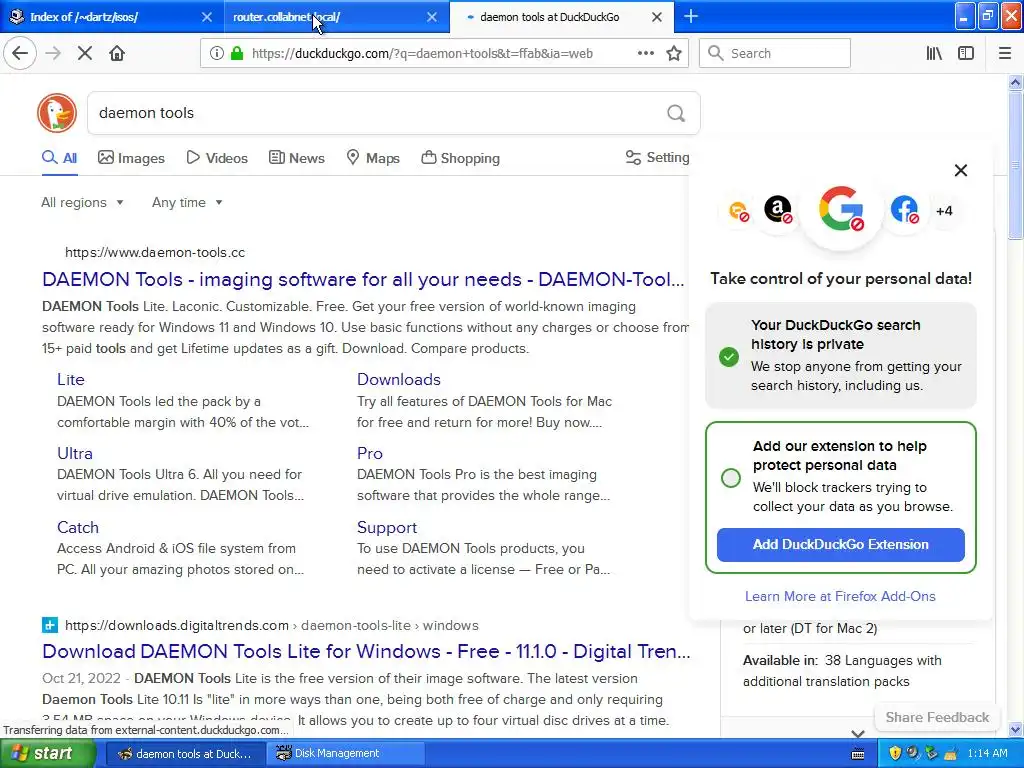Switch to Shopping results
The image size is (1024, 768).
click(x=460, y=158)
